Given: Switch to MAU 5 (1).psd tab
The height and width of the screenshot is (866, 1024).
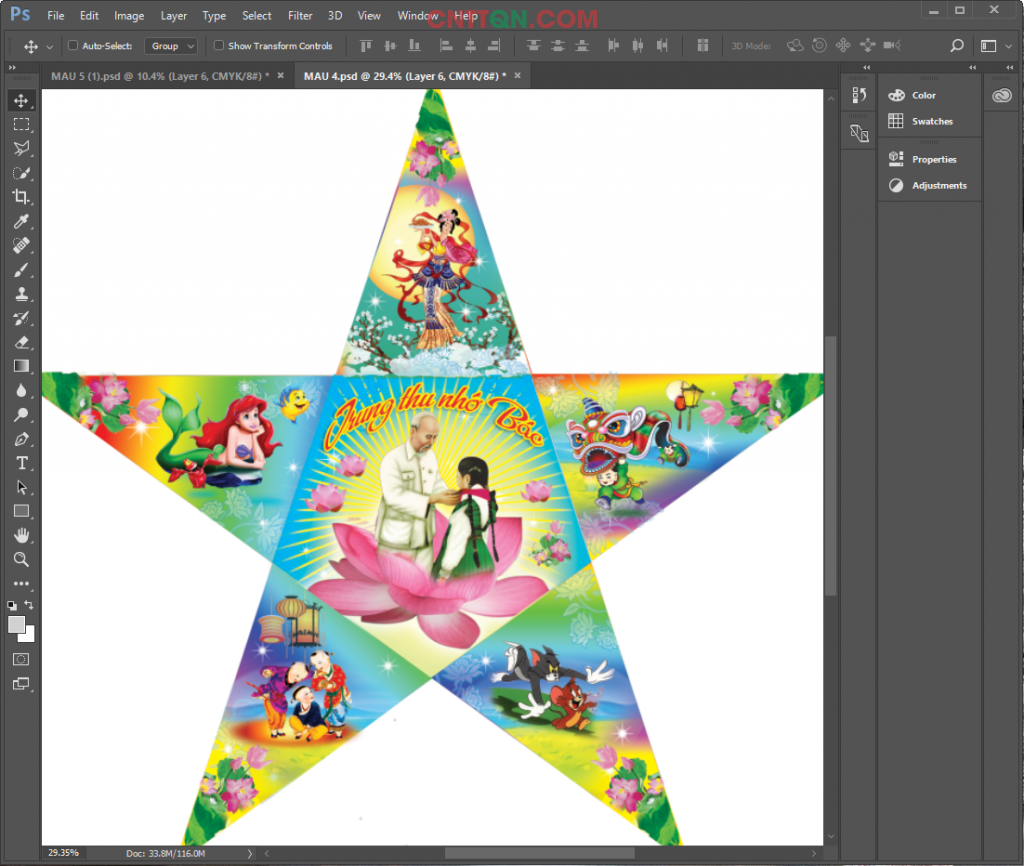Looking at the screenshot, I should (160, 76).
